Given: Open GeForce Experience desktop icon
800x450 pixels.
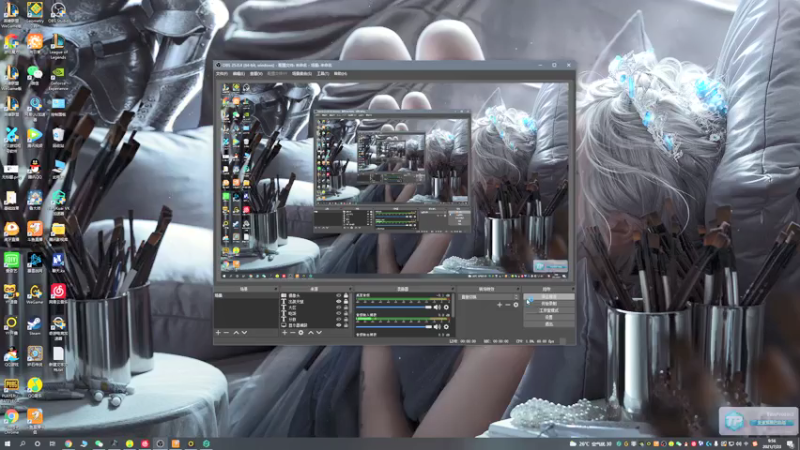Looking at the screenshot, I should click(x=58, y=79).
